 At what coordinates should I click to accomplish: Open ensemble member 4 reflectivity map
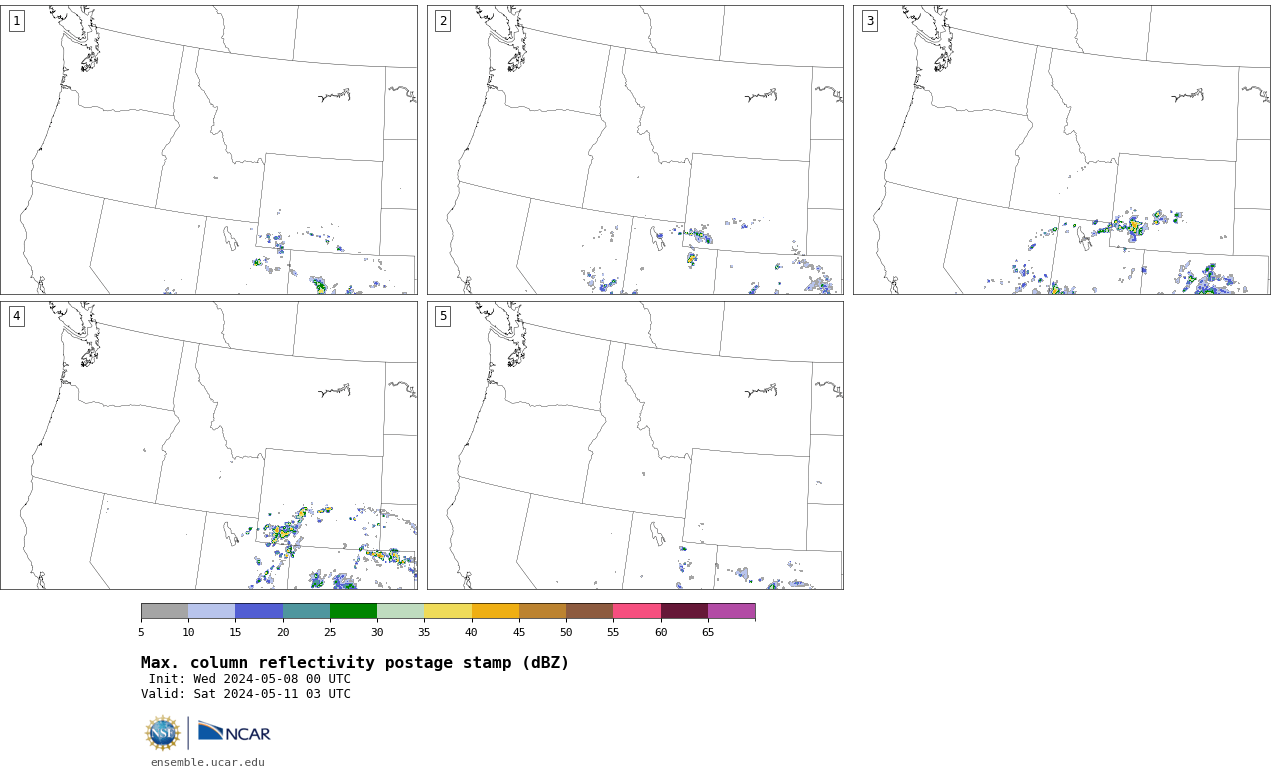point(209,445)
